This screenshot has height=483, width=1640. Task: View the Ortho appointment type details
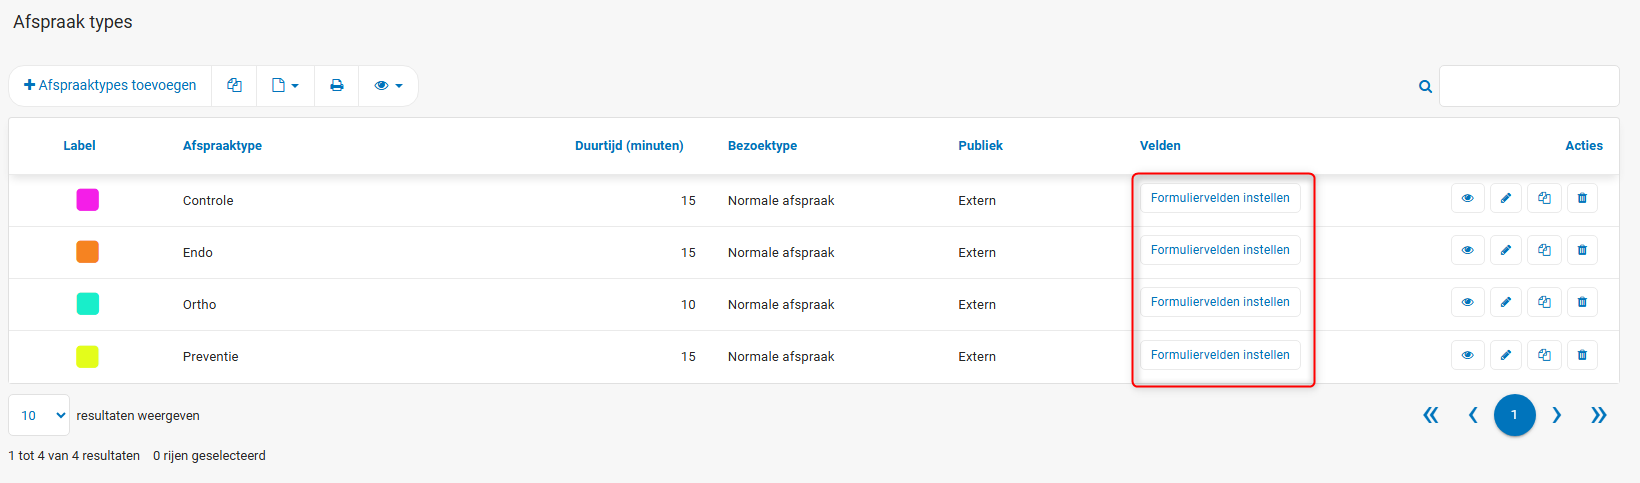[x=1467, y=302]
